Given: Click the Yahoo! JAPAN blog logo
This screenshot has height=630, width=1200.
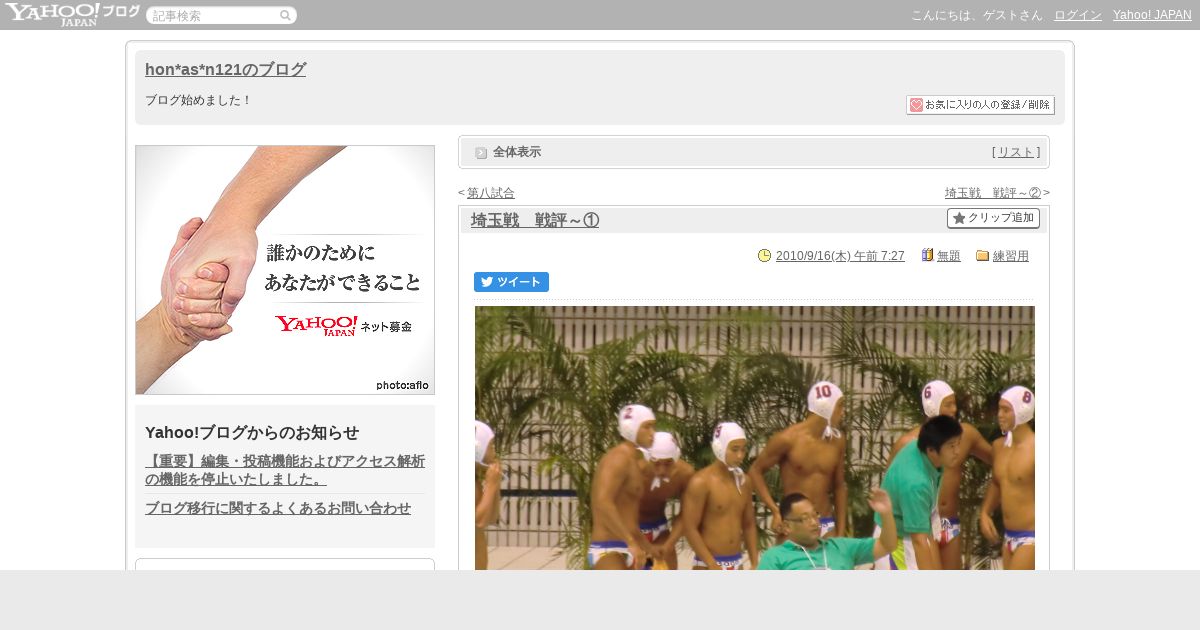Looking at the screenshot, I should point(72,14).
